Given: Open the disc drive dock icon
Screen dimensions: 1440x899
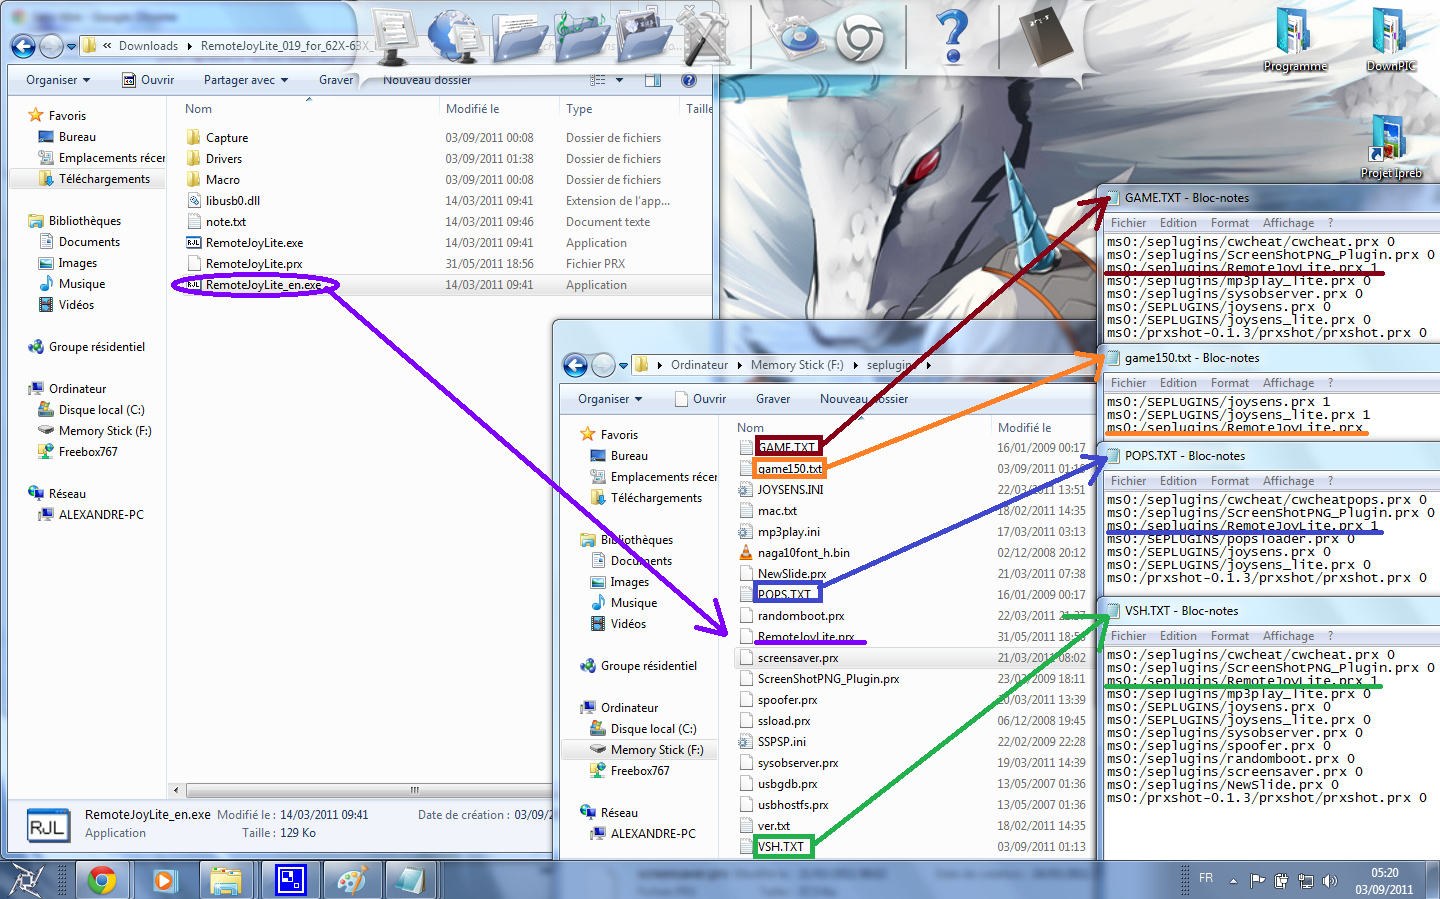Looking at the screenshot, I should point(799,38).
